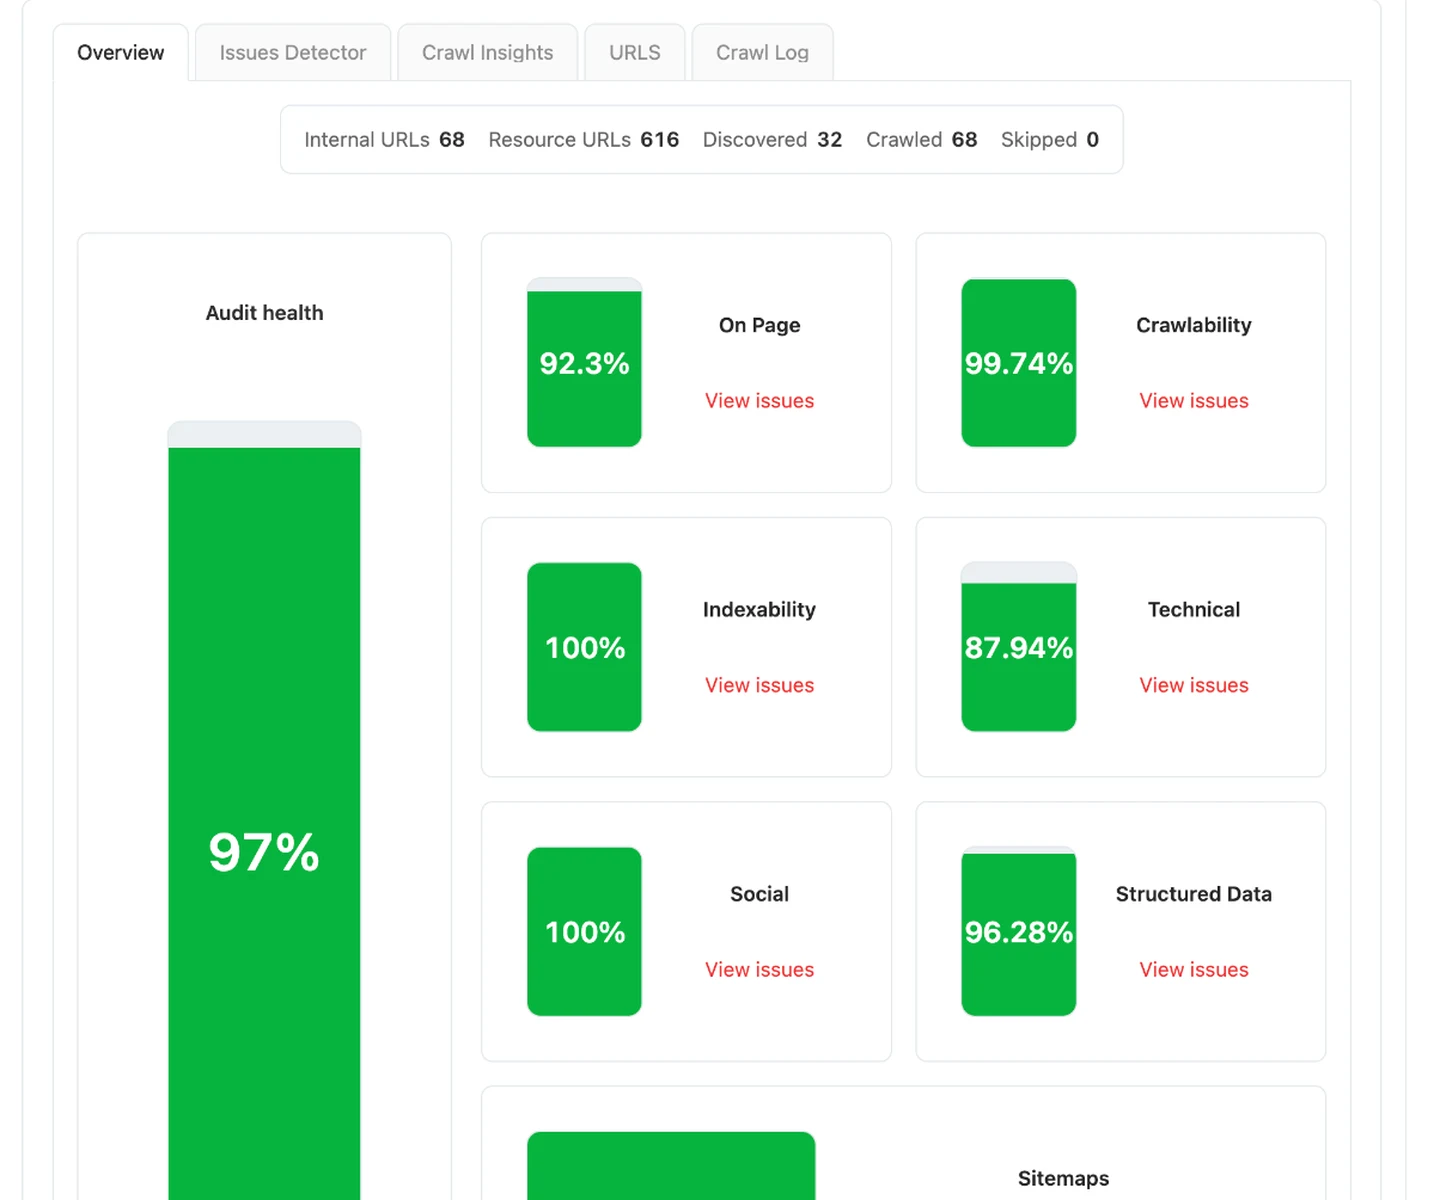Click the 96.28% Structured Data score bar
The height and width of the screenshot is (1200, 1440).
pos(1019,931)
